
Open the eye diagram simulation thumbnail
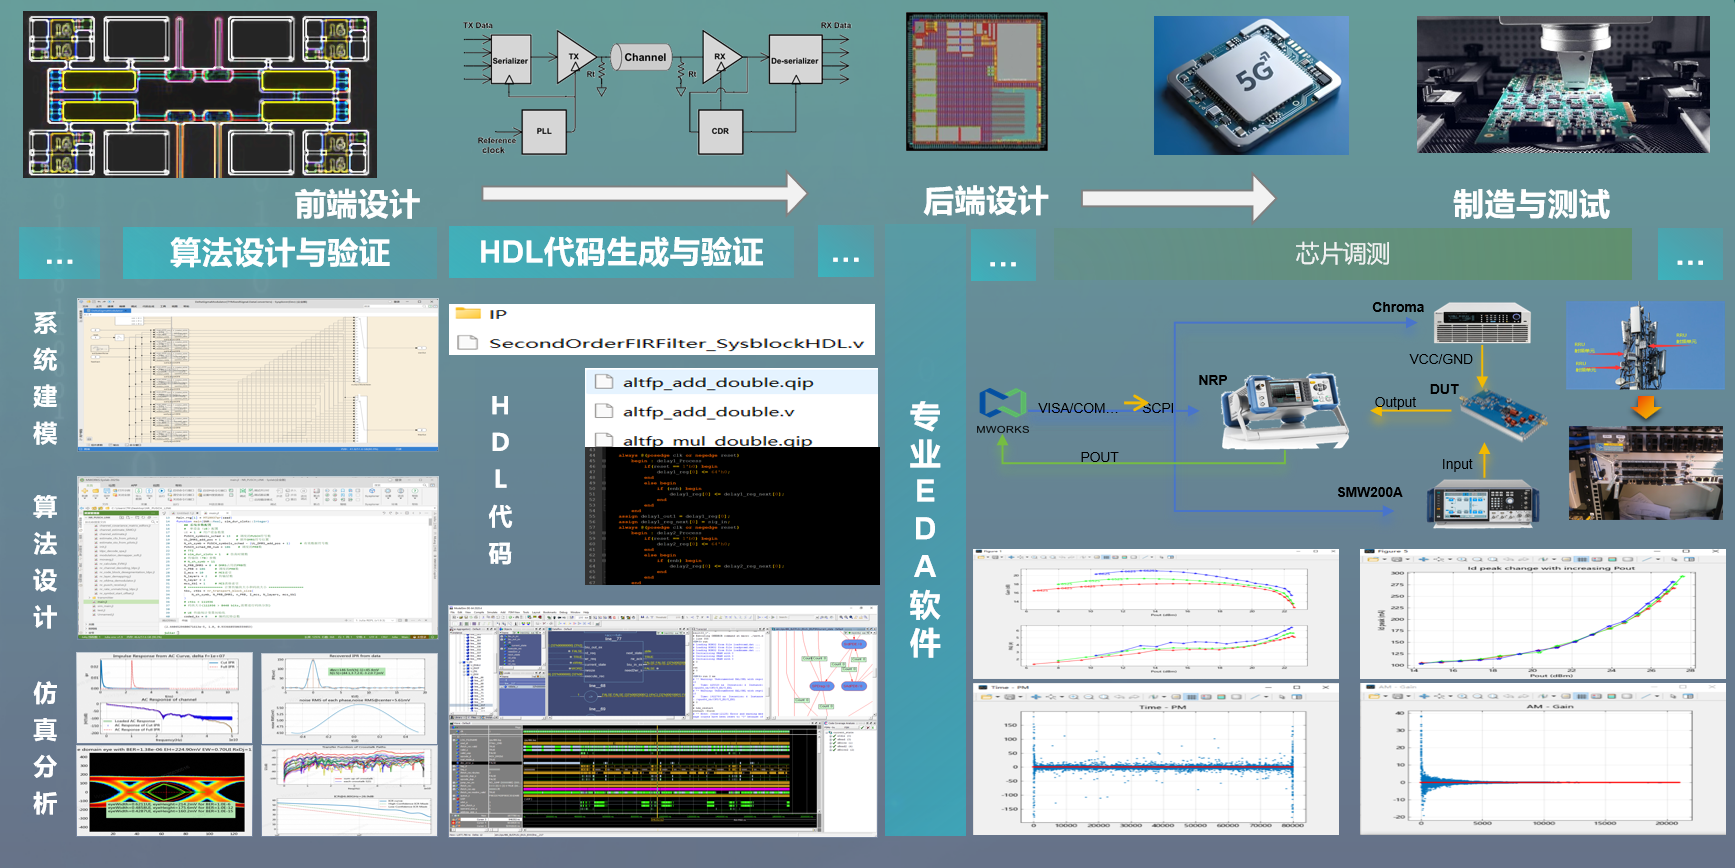coord(164,791)
